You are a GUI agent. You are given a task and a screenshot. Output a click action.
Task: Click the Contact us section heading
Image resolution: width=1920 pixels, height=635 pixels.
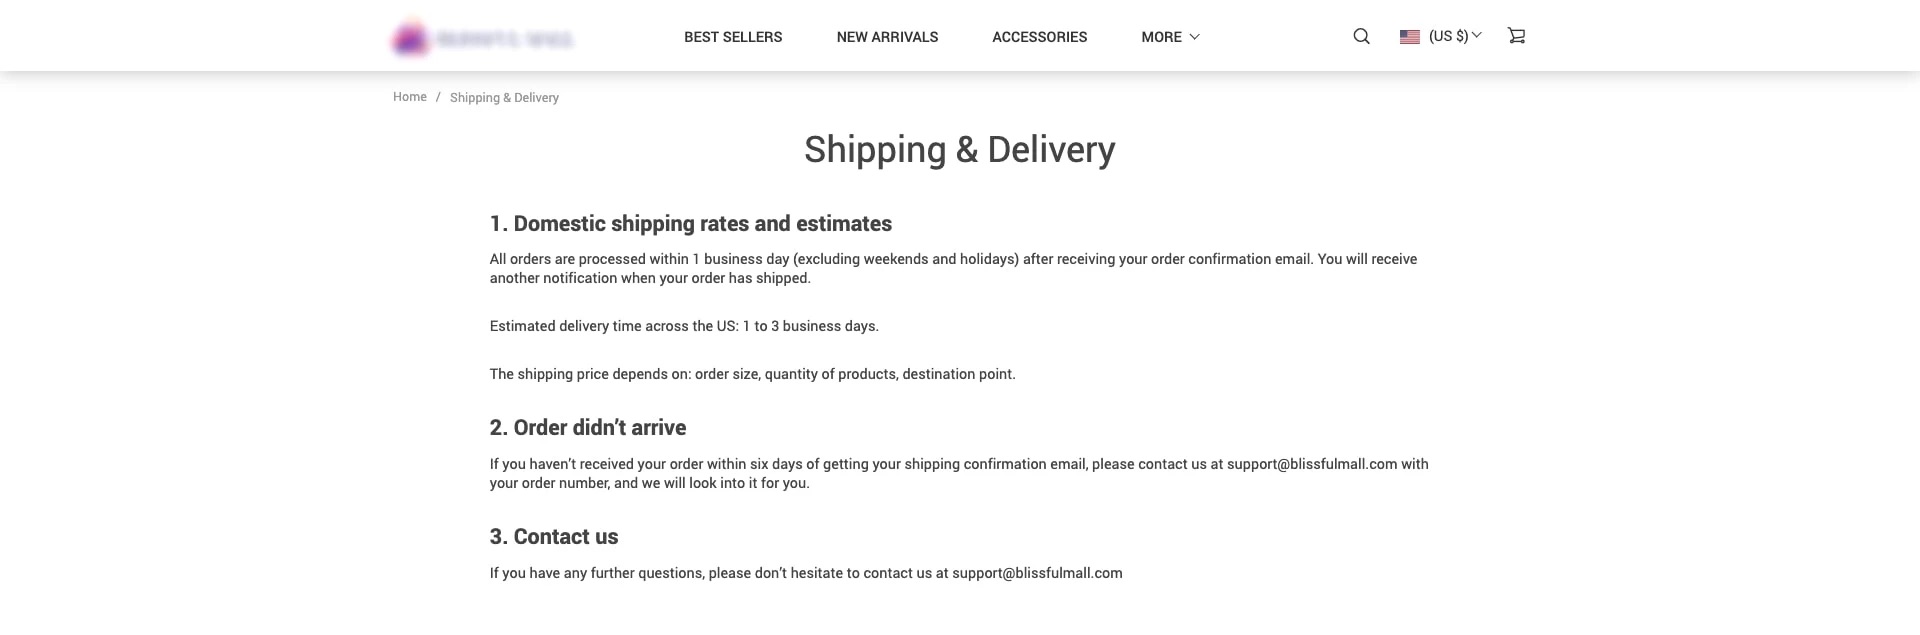pyautogui.click(x=553, y=536)
